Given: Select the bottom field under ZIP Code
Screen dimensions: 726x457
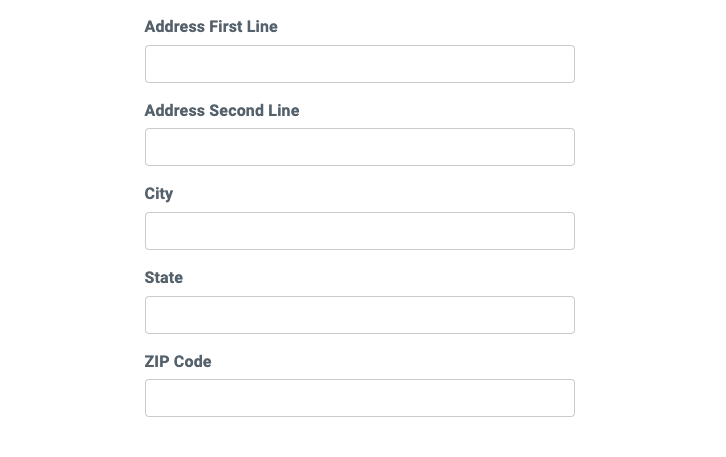Looking at the screenshot, I should coord(359,398).
